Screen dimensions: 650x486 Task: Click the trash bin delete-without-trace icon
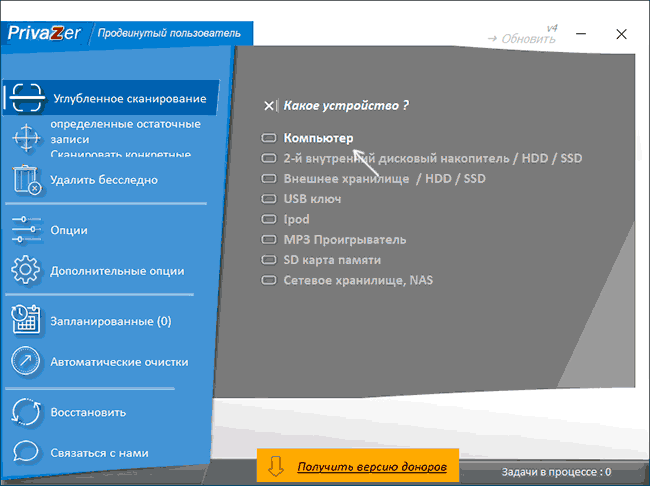coord(27,180)
